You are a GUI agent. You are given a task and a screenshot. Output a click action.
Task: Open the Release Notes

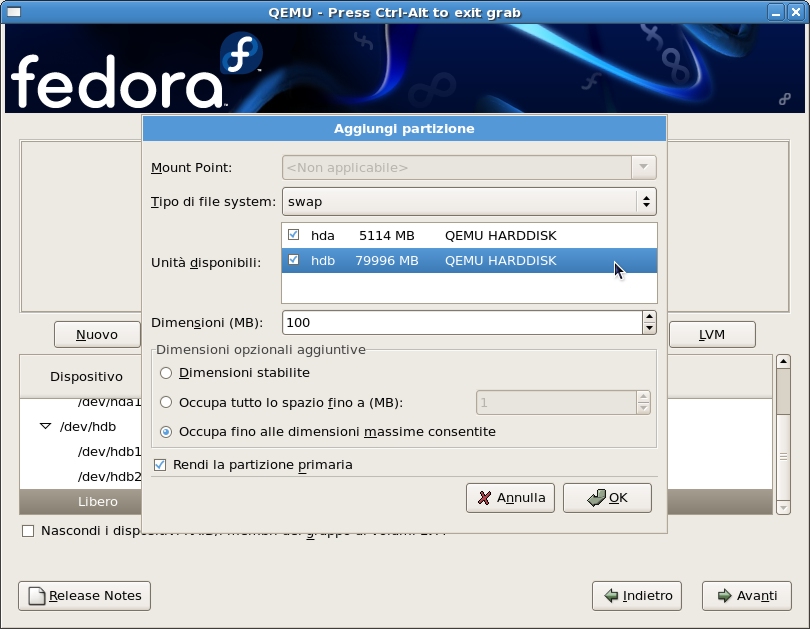tap(84, 596)
